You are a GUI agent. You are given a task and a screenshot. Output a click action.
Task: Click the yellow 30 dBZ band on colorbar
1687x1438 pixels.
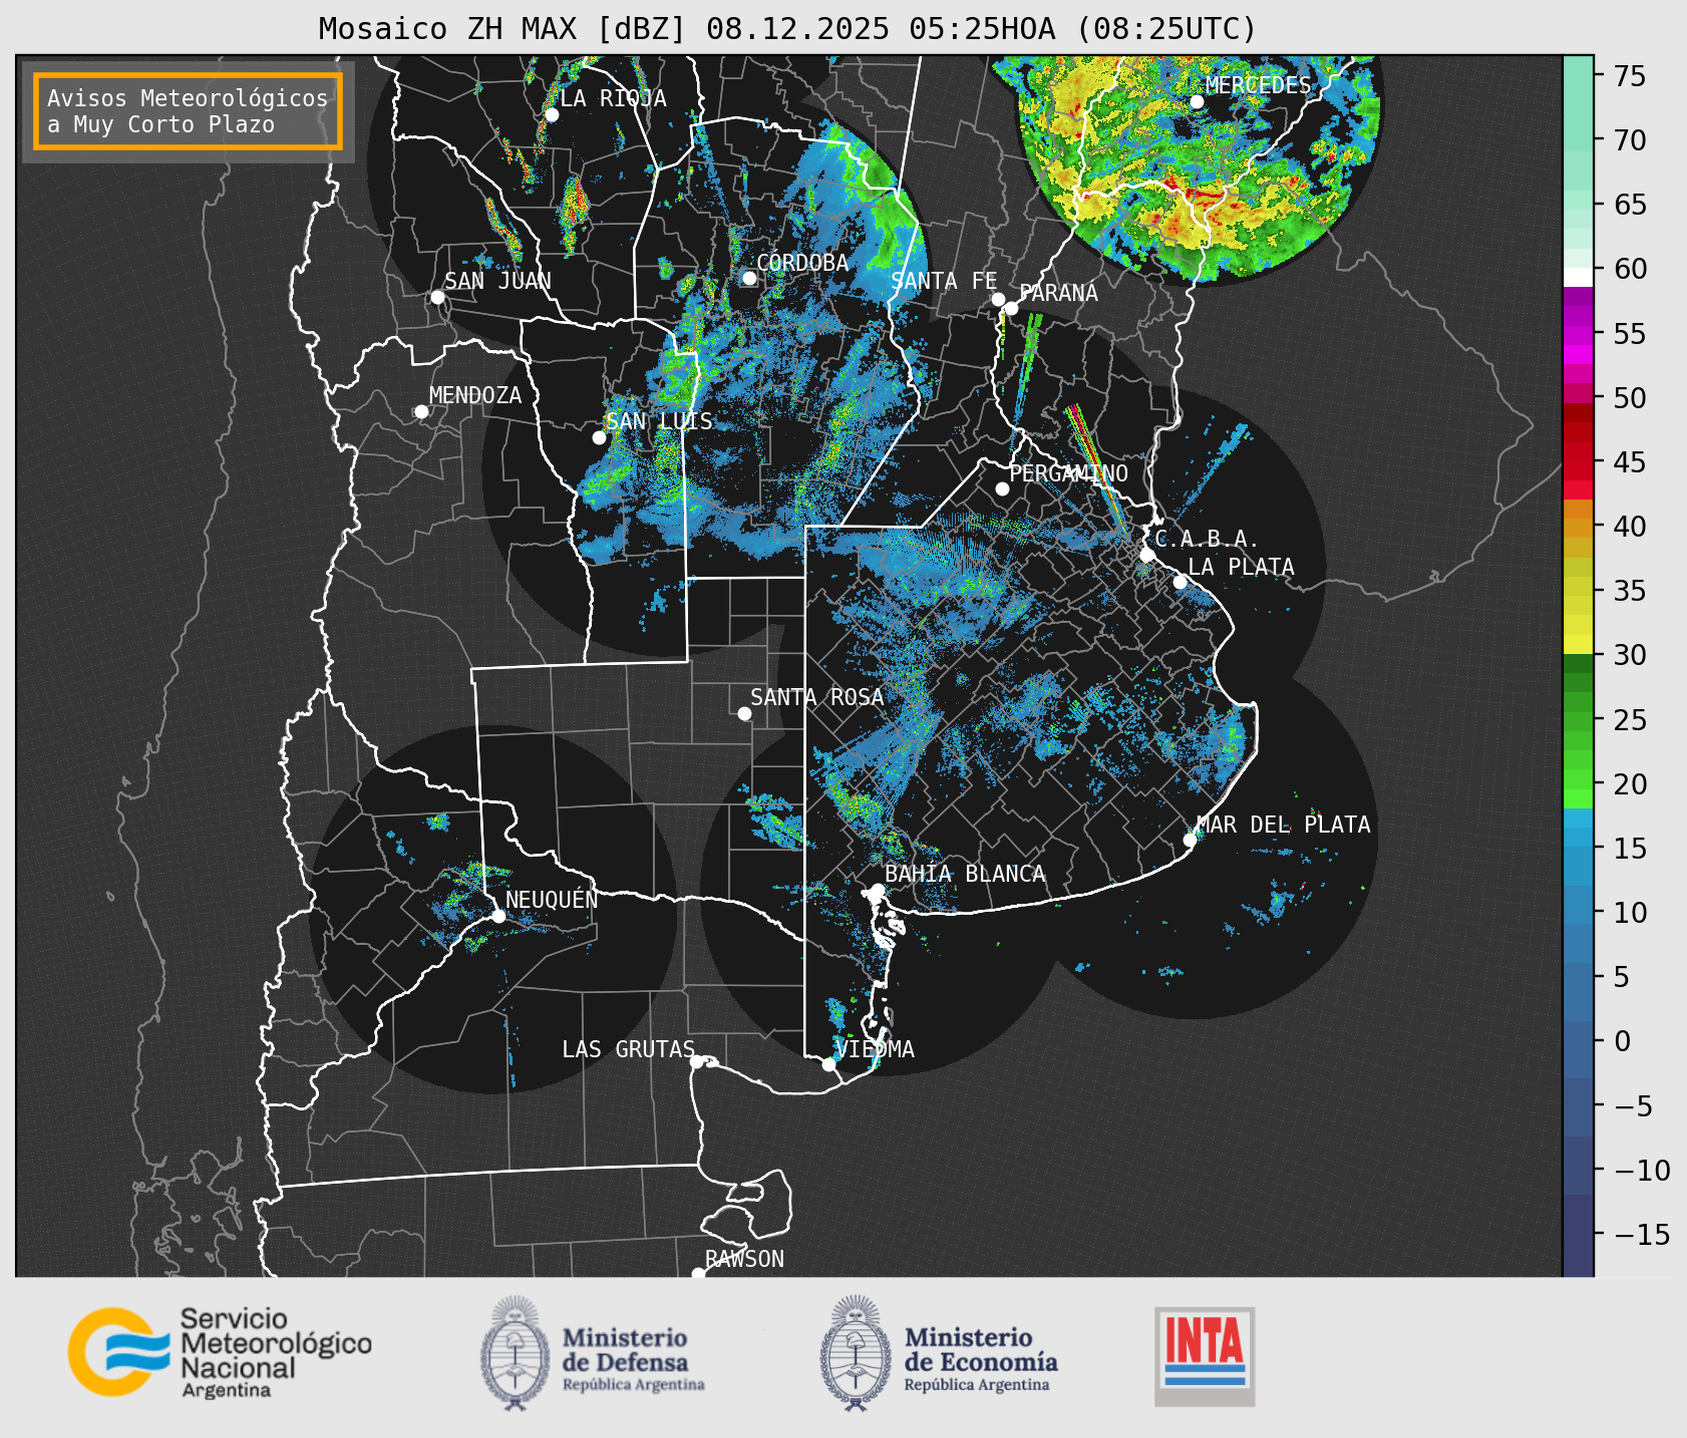point(1578,646)
